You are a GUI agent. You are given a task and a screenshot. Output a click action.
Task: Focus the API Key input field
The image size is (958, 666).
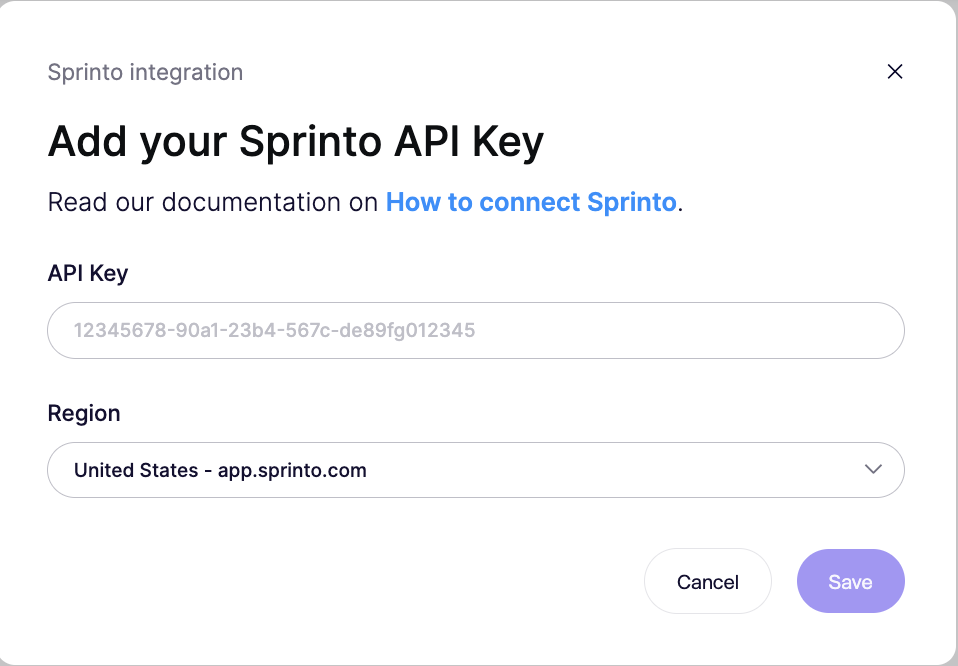476,330
